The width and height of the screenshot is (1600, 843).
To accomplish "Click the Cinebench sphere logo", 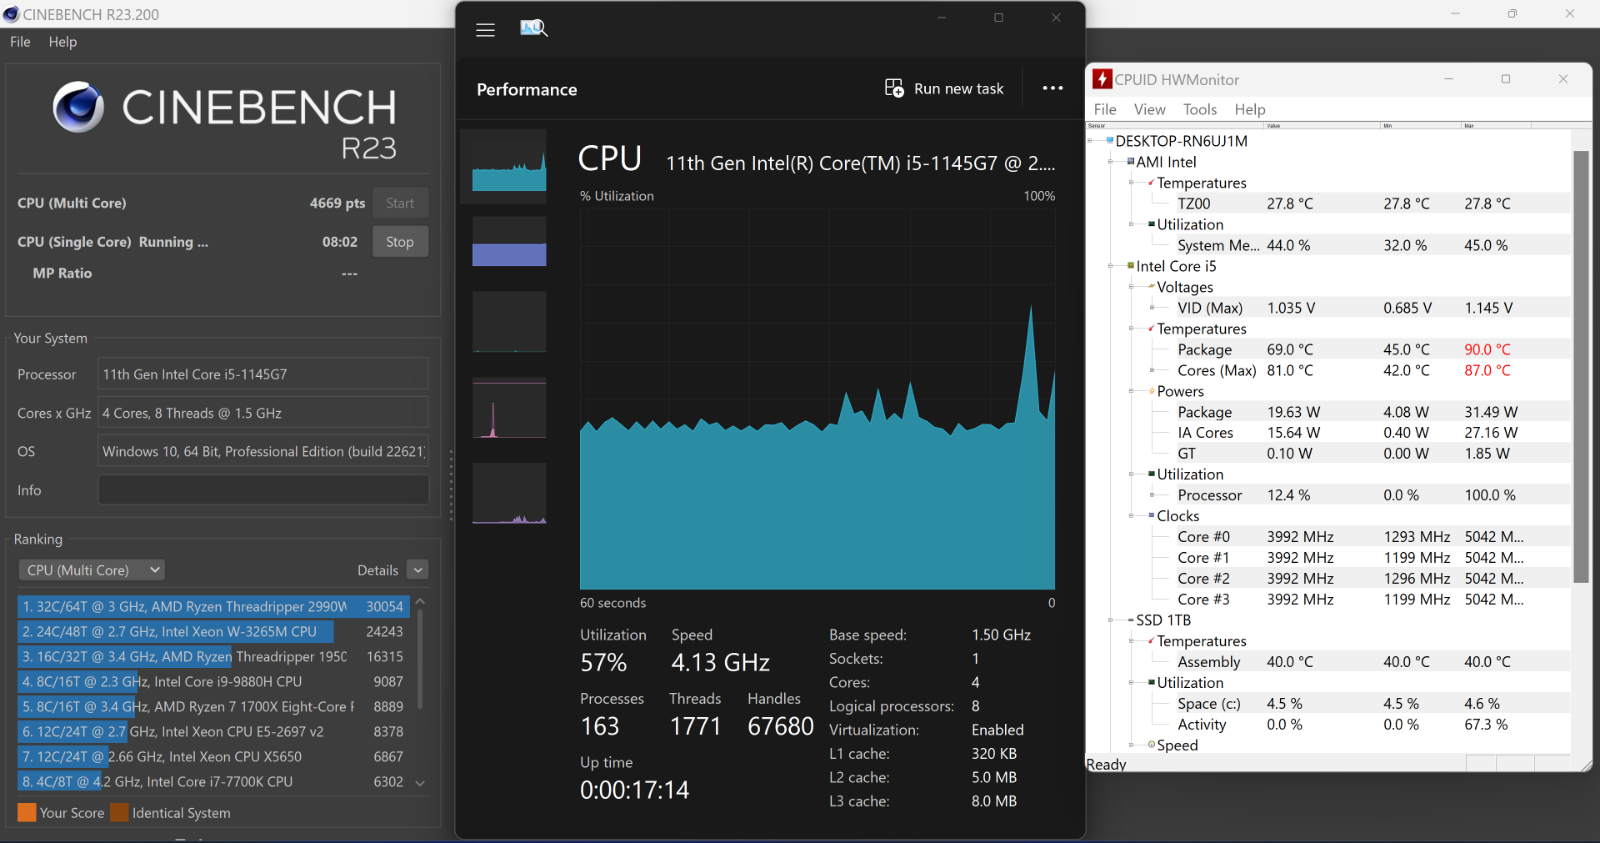I will pos(78,107).
